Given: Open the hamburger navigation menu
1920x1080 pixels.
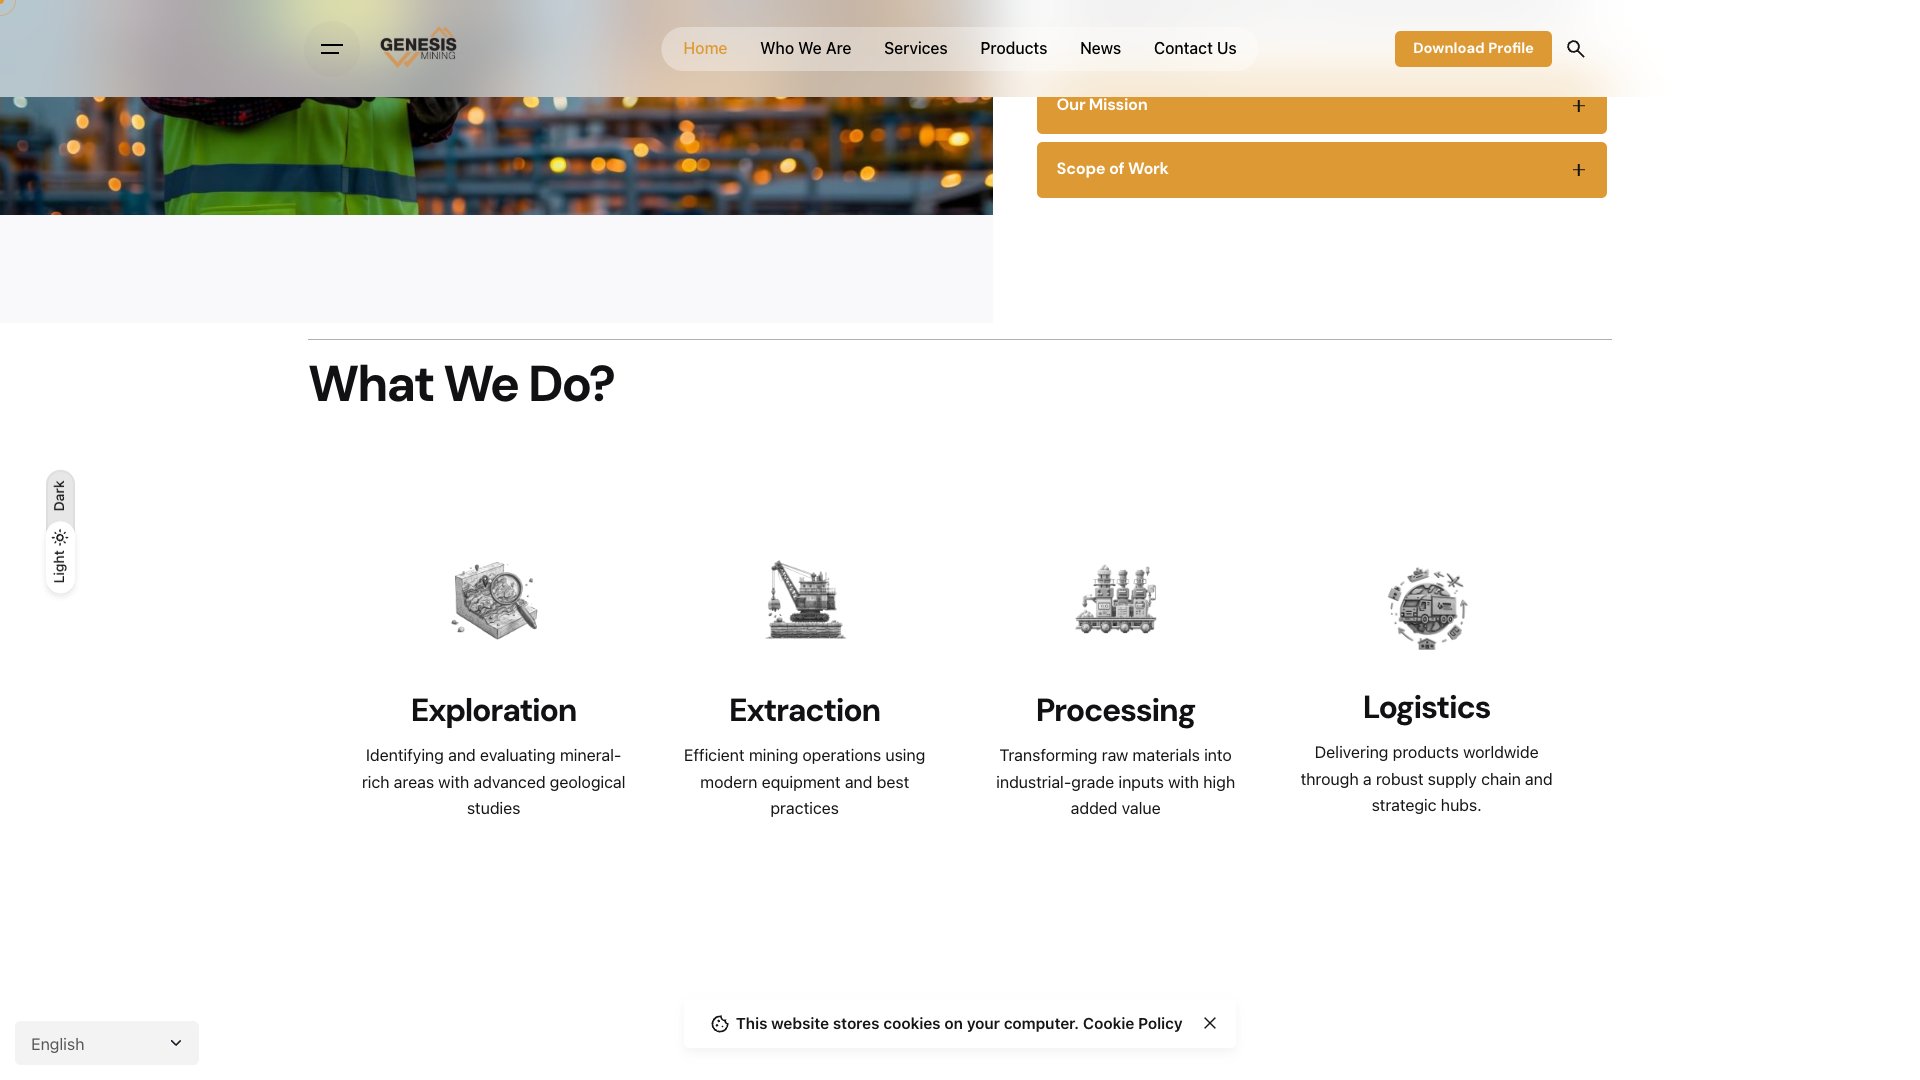Looking at the screenshot, I should (x=330, y=48).
